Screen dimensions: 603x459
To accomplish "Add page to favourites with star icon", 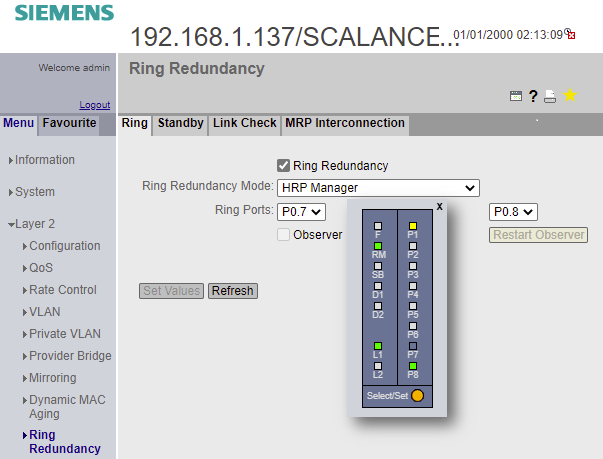I will pos(569,96).
